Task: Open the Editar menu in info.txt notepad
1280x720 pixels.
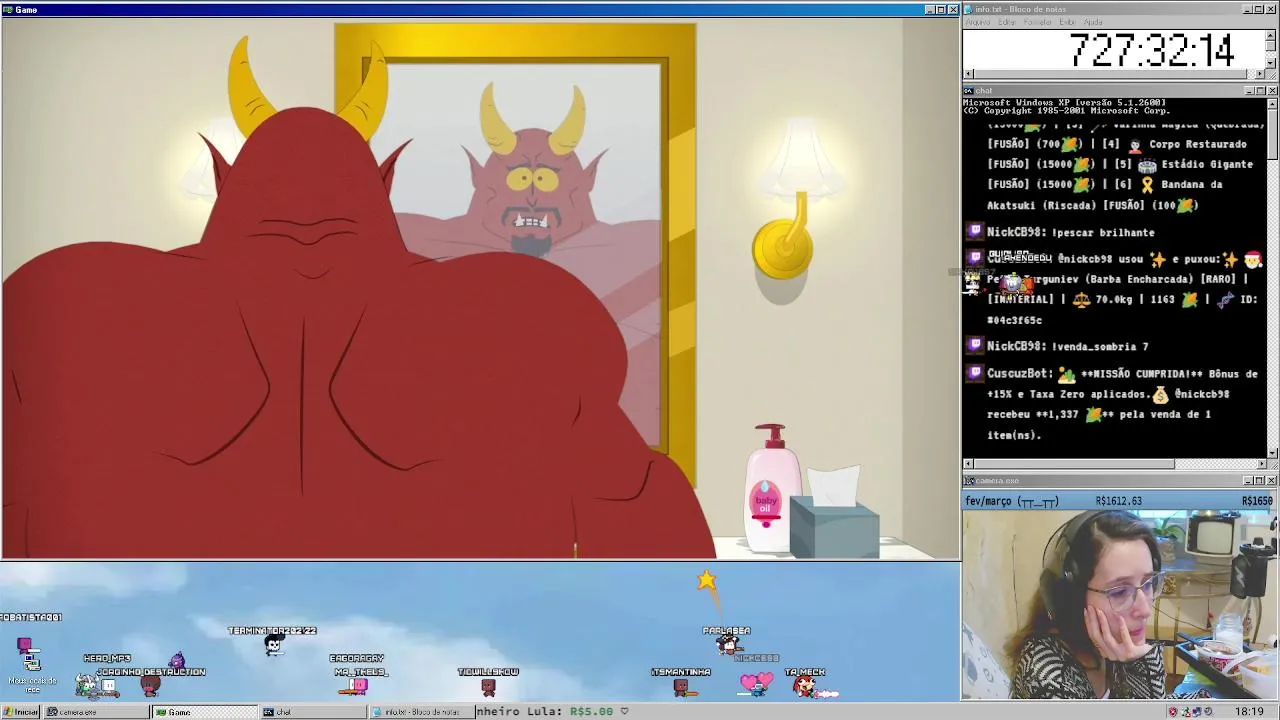Action: [x=1006, y=22]
